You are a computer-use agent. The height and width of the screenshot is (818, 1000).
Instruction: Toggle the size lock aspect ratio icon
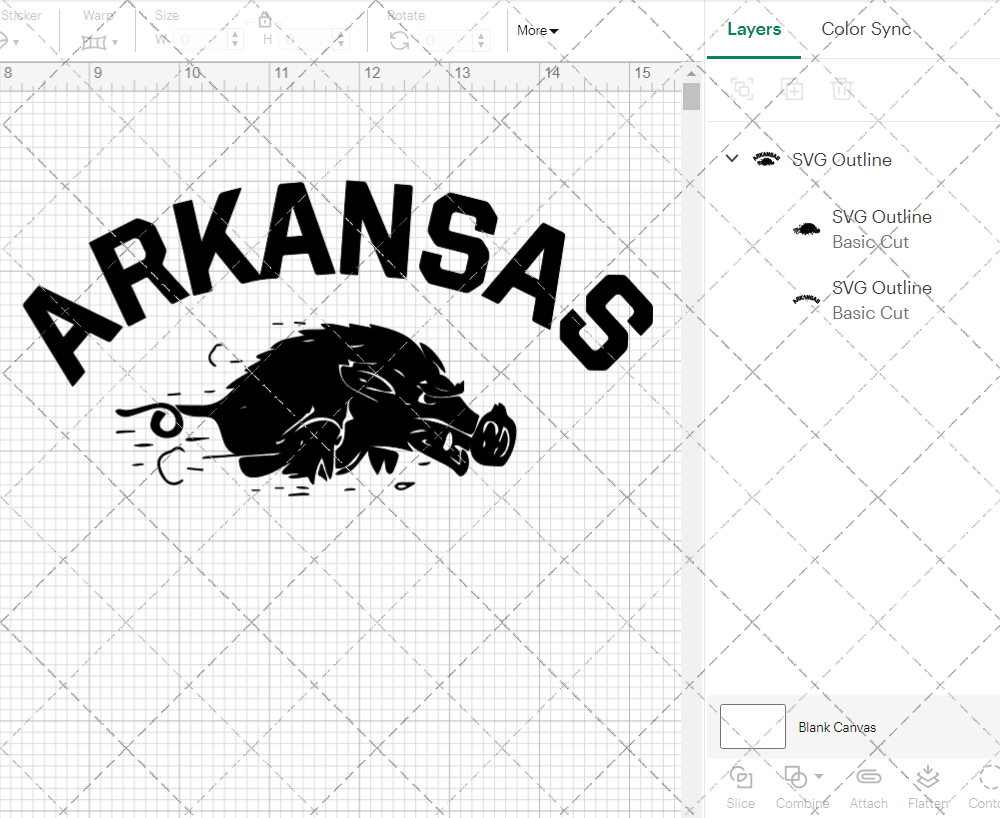coord(265,19)
